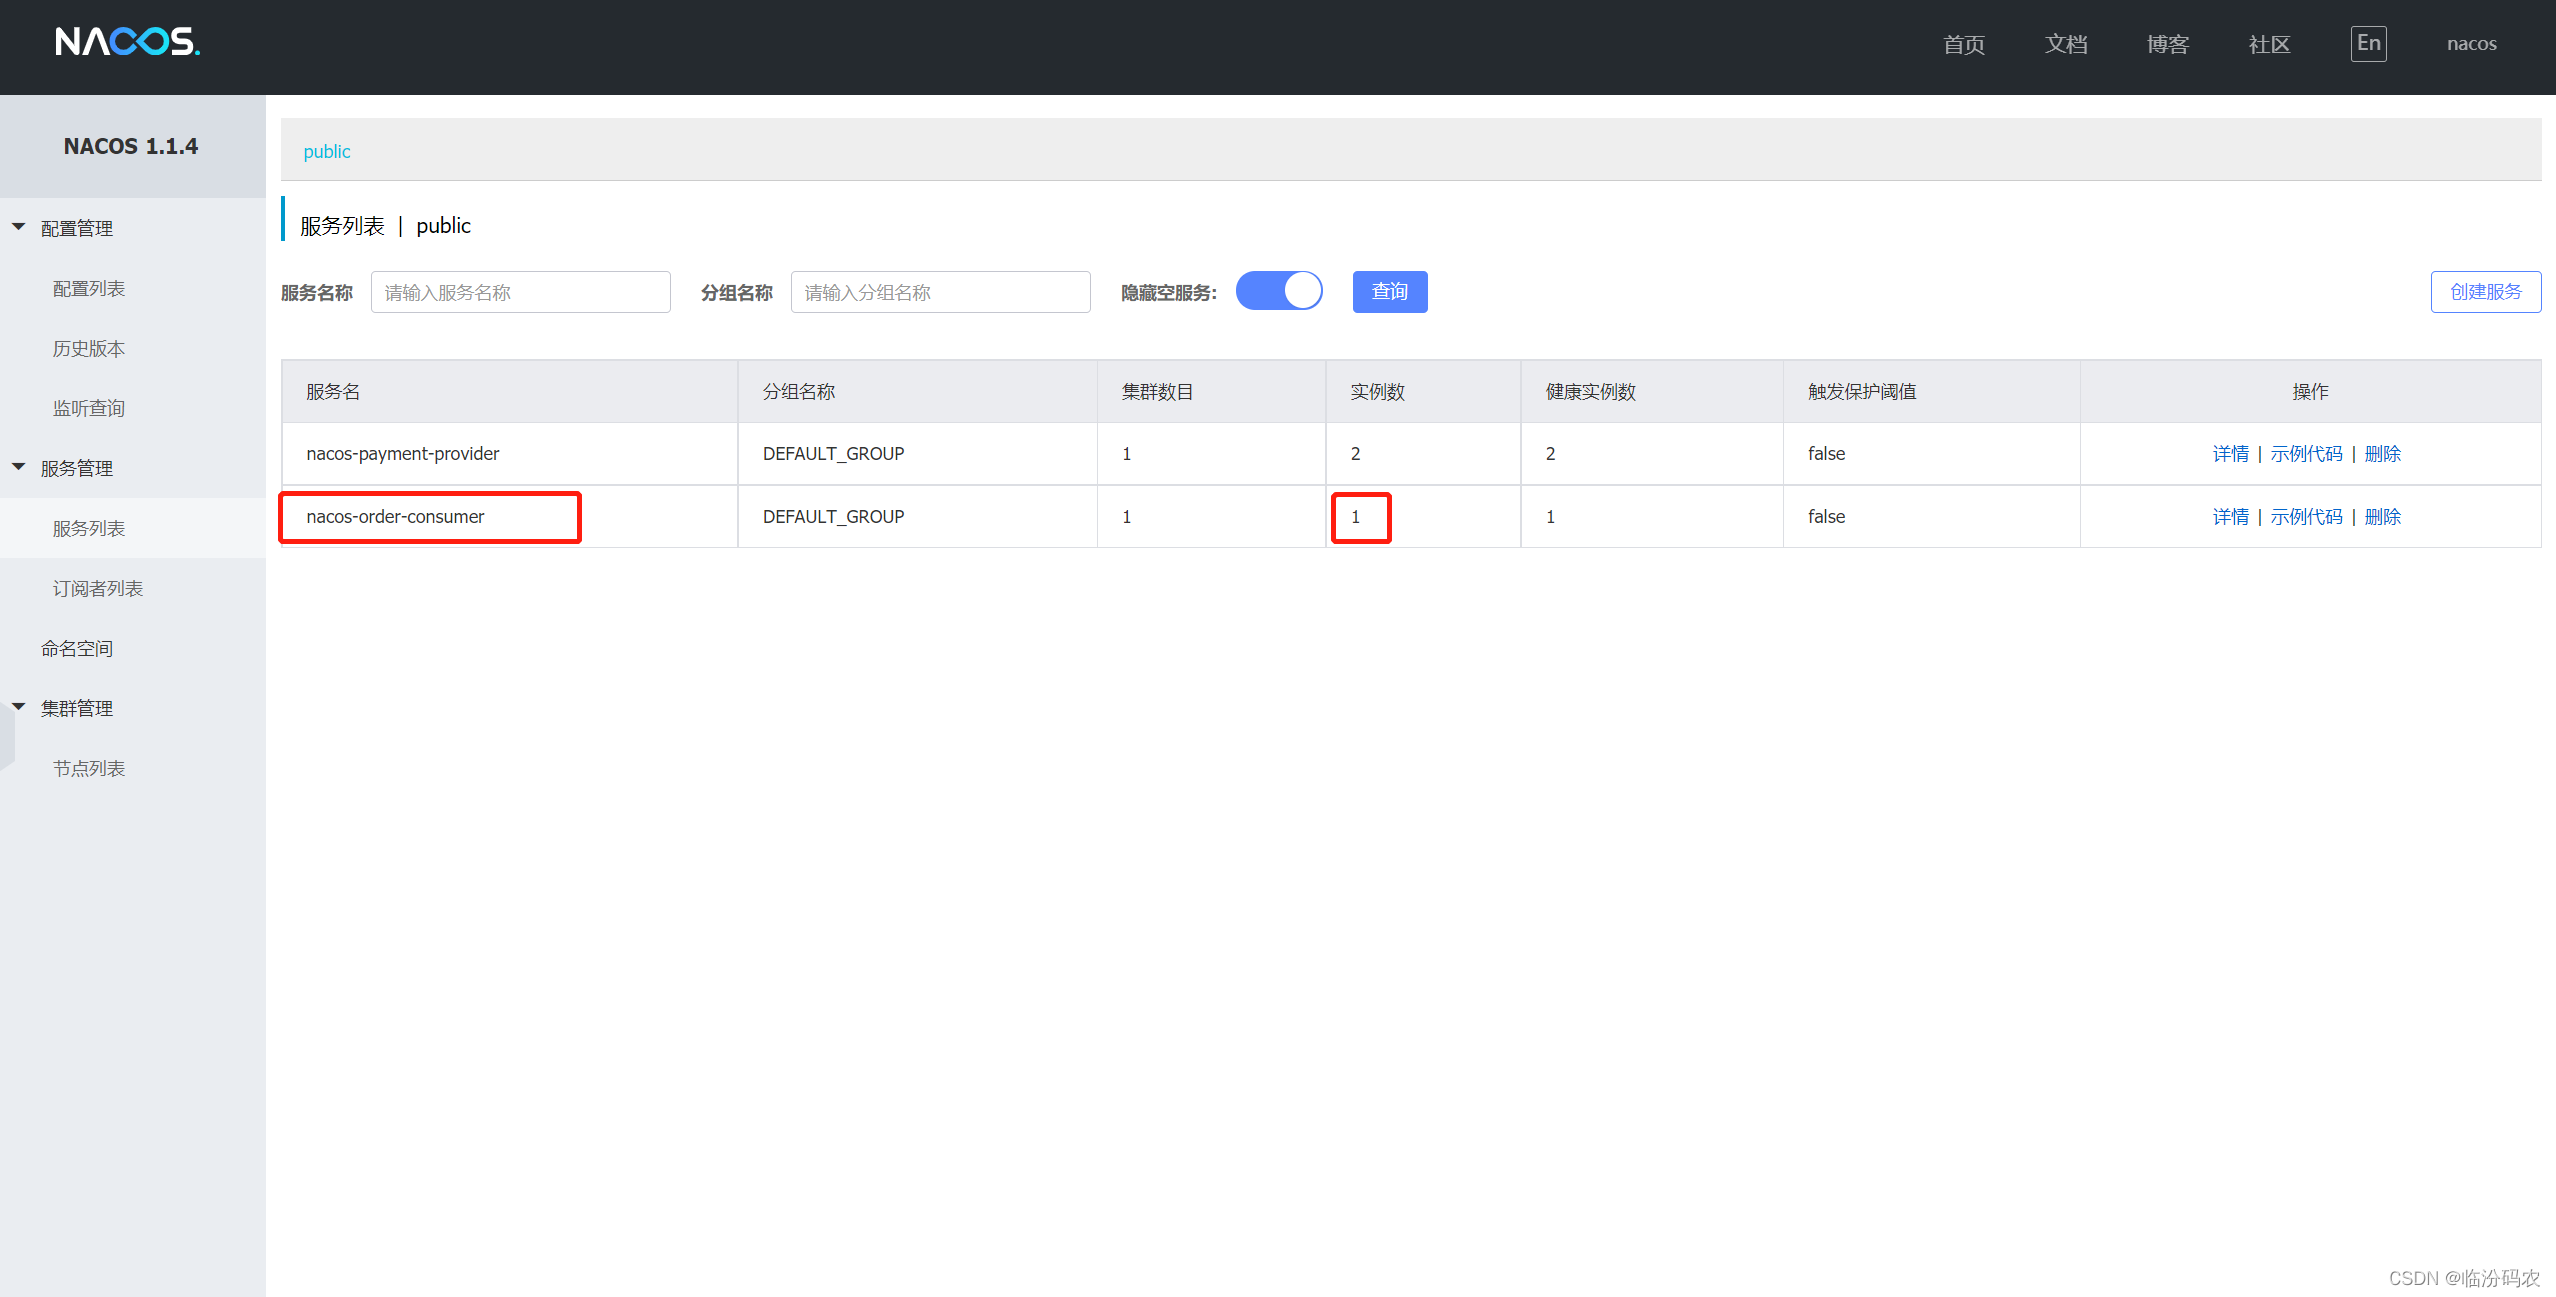
Task: Open 示例代码 for nacos-order-consumer
Action: click(x=2307, y=516)
